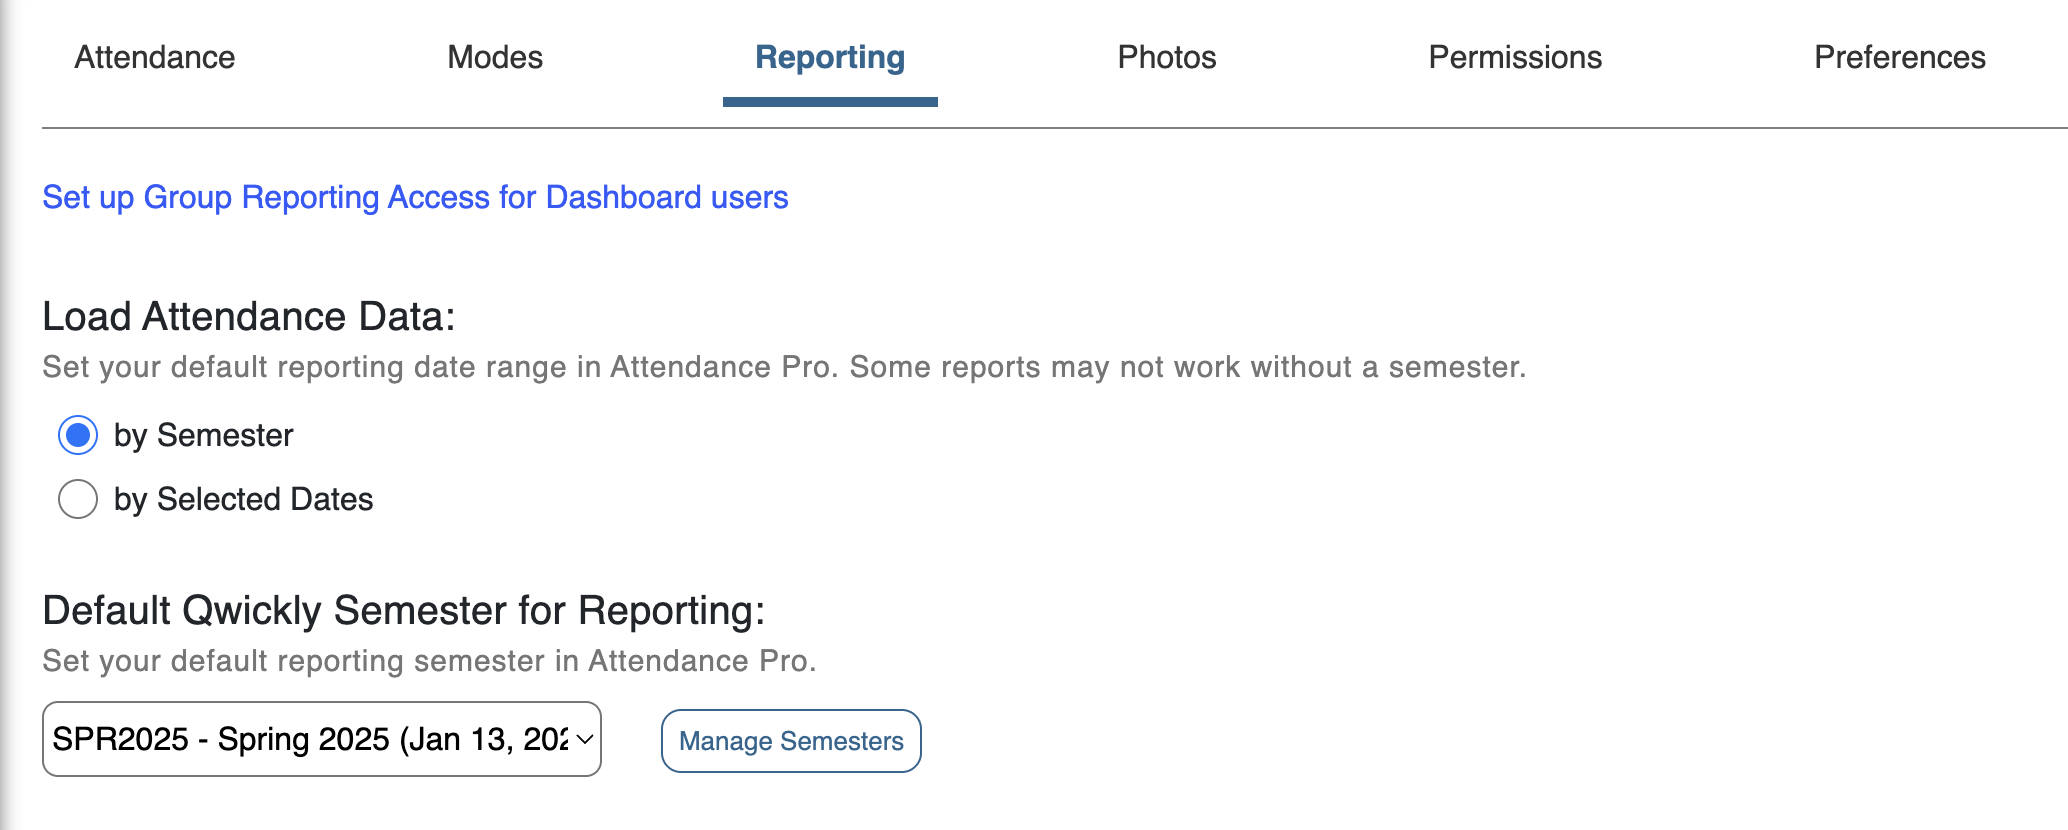Switch to the Modes tab
This screenshot has width=2068, height=830.
[x=495, y=58]
